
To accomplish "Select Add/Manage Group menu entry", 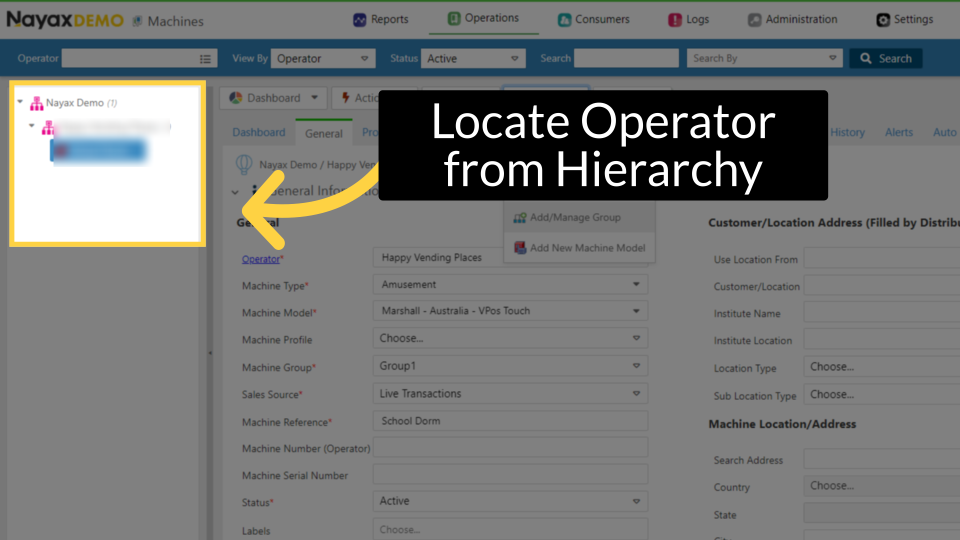I will 579,217.
